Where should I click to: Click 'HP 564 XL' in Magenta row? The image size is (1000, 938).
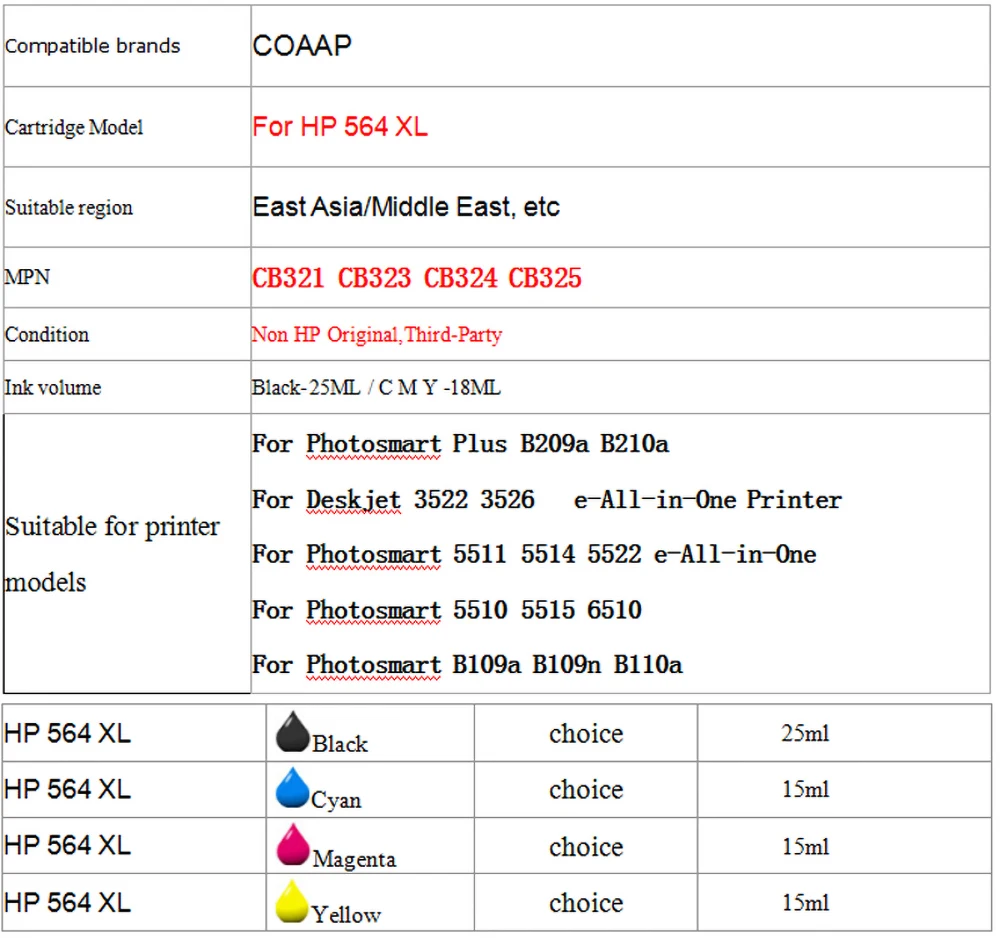pos(68,846)
